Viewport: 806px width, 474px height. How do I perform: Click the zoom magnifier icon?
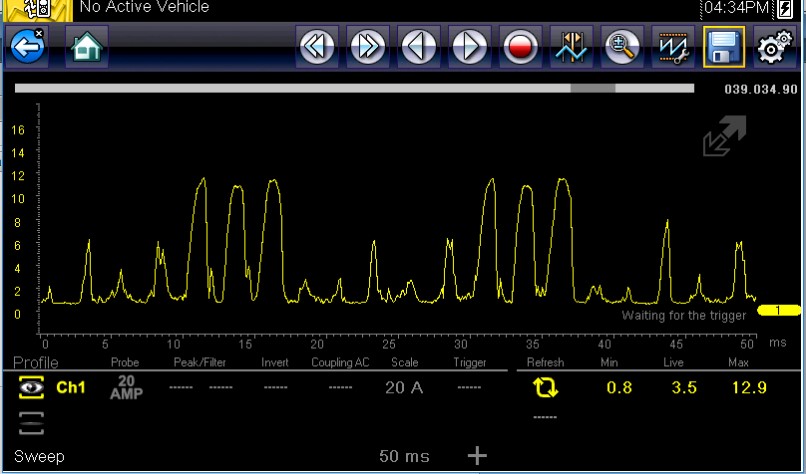[x=622, y=47]
